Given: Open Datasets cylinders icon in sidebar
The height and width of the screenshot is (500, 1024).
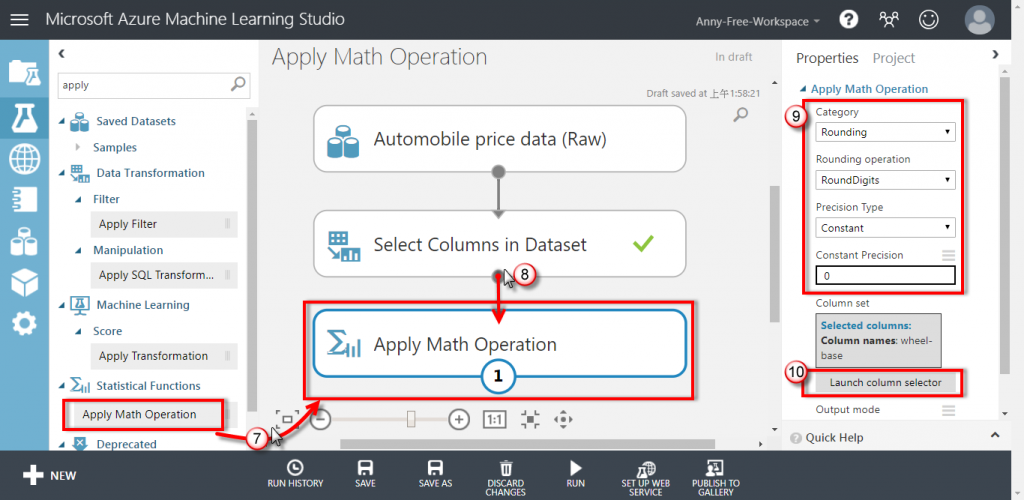Looking at the screenshot, I should 24,241.
